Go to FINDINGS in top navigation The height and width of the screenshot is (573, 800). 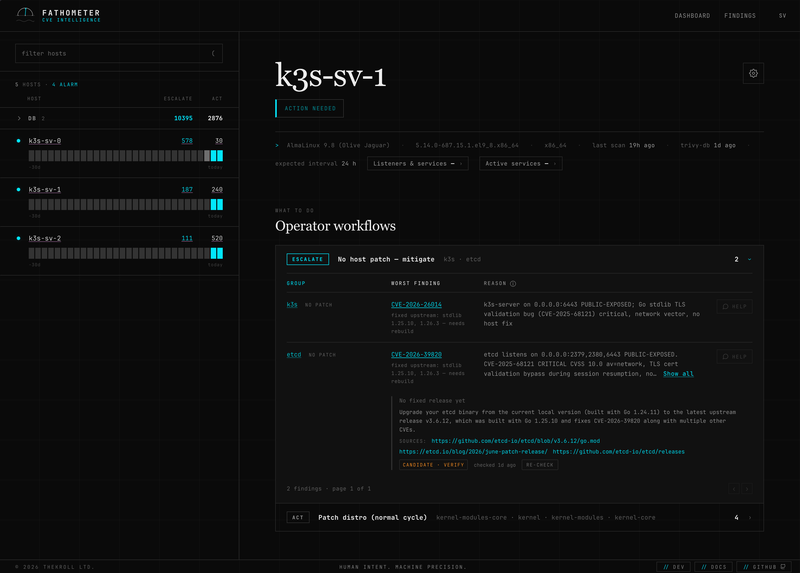(740, 16)
